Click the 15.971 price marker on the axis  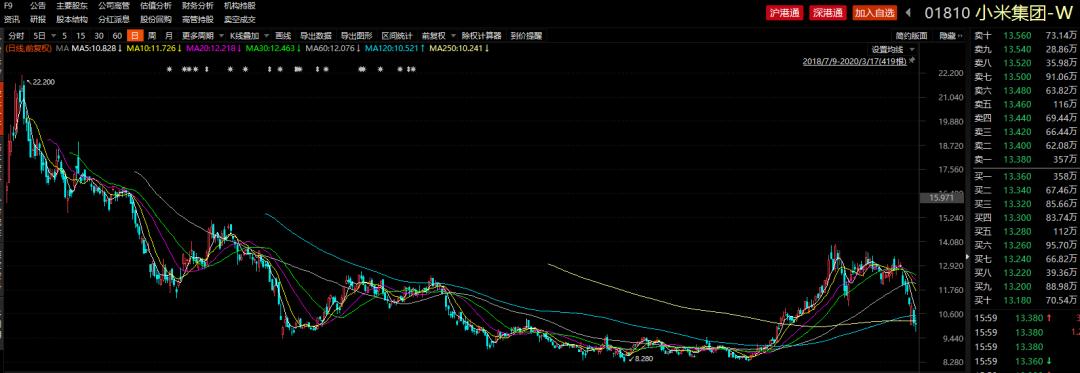[943, 198]
